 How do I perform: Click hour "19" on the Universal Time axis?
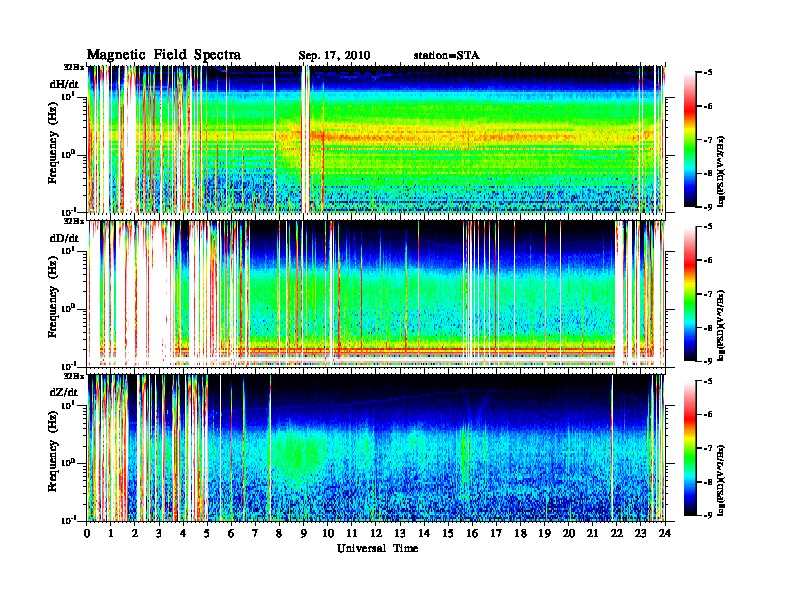544,533
